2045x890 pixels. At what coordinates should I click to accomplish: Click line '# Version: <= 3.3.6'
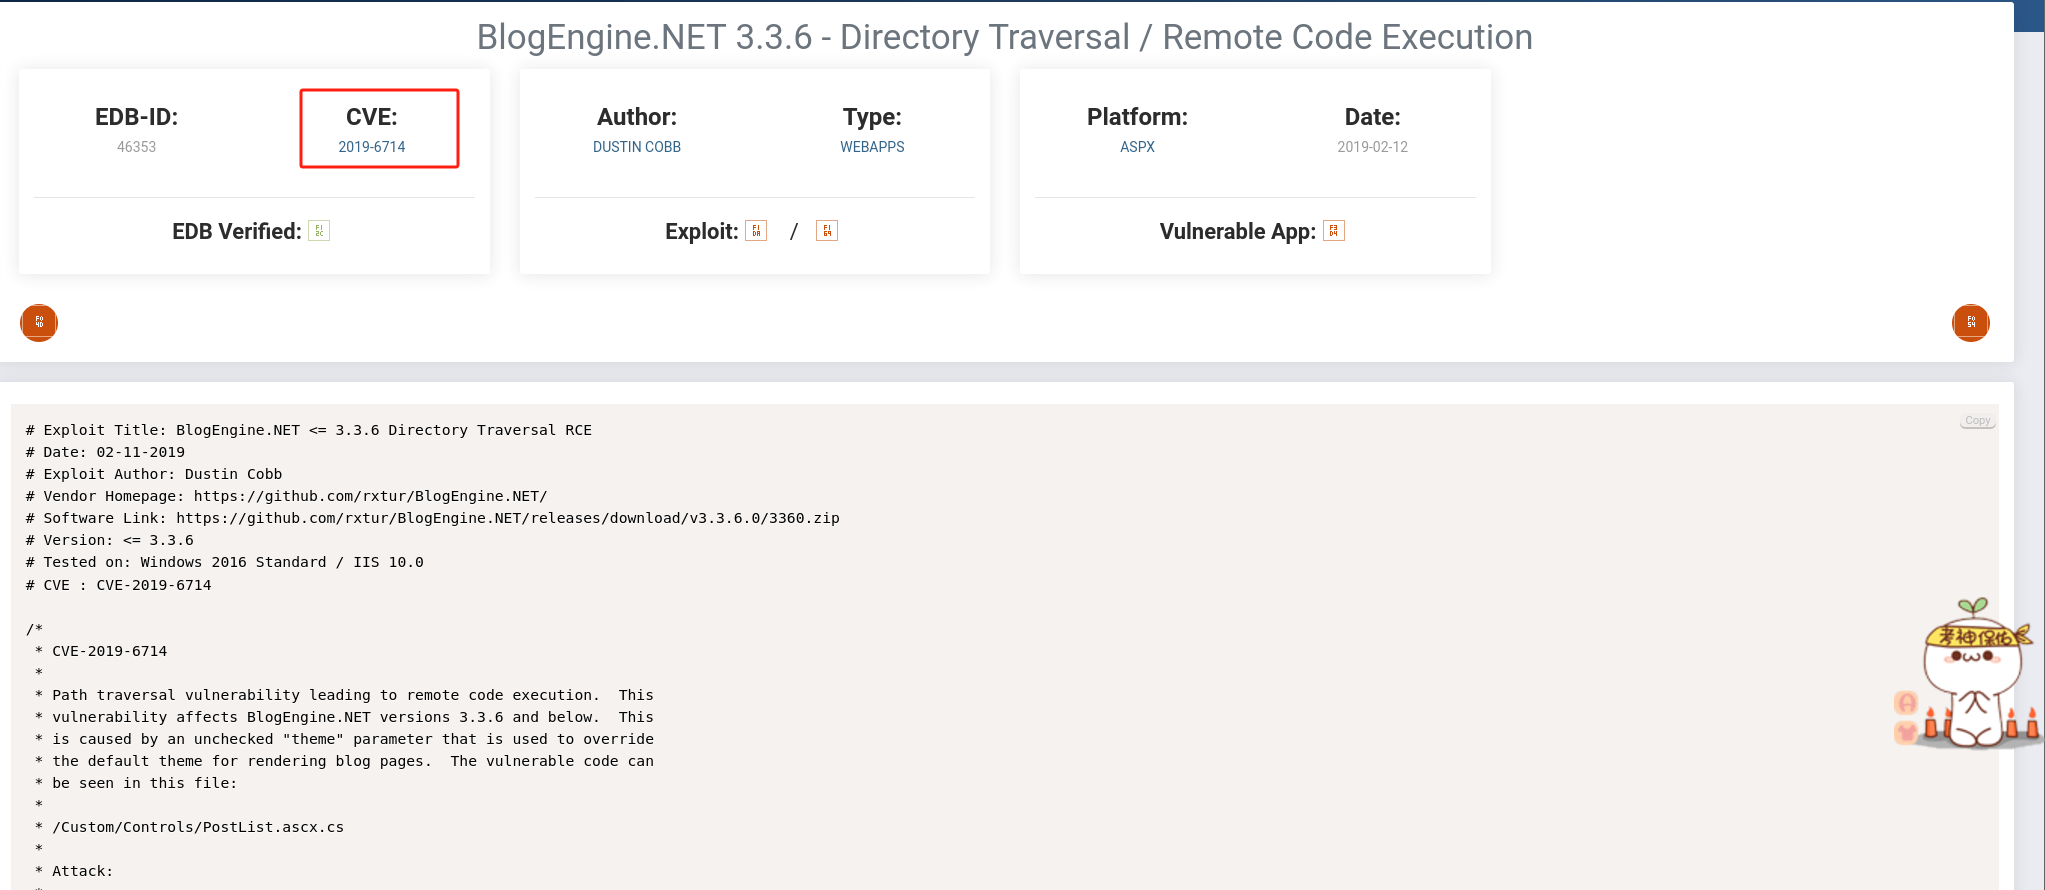click(x=110, y=540)
